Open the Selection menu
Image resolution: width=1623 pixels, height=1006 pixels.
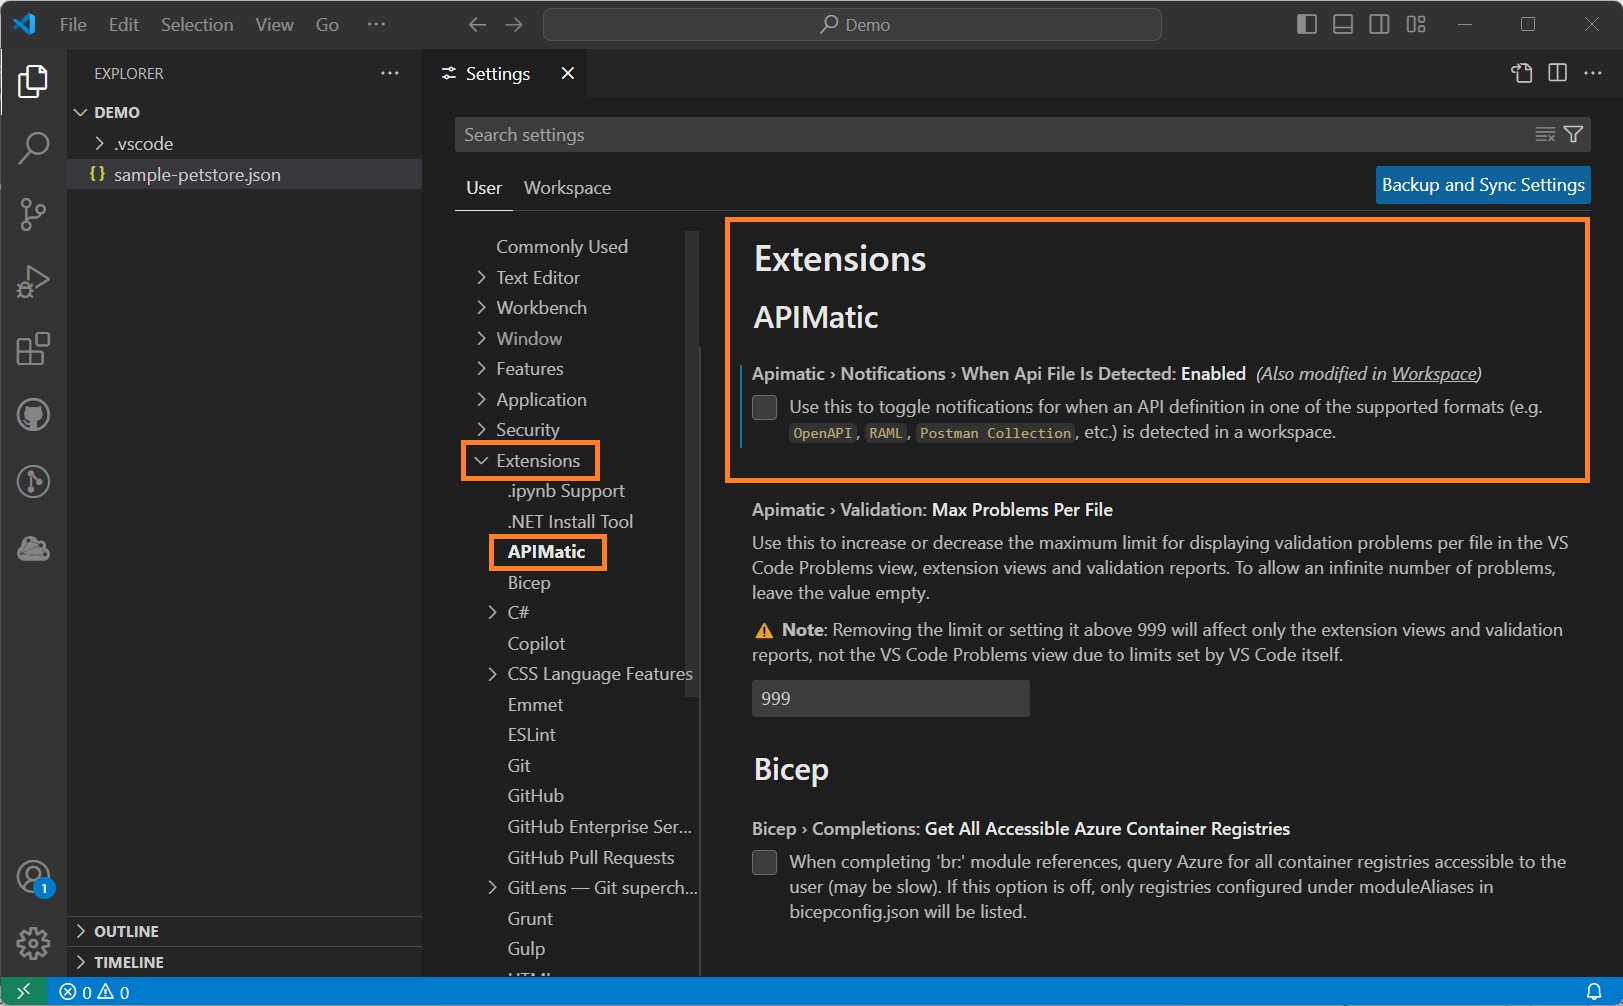click(197, 25)
